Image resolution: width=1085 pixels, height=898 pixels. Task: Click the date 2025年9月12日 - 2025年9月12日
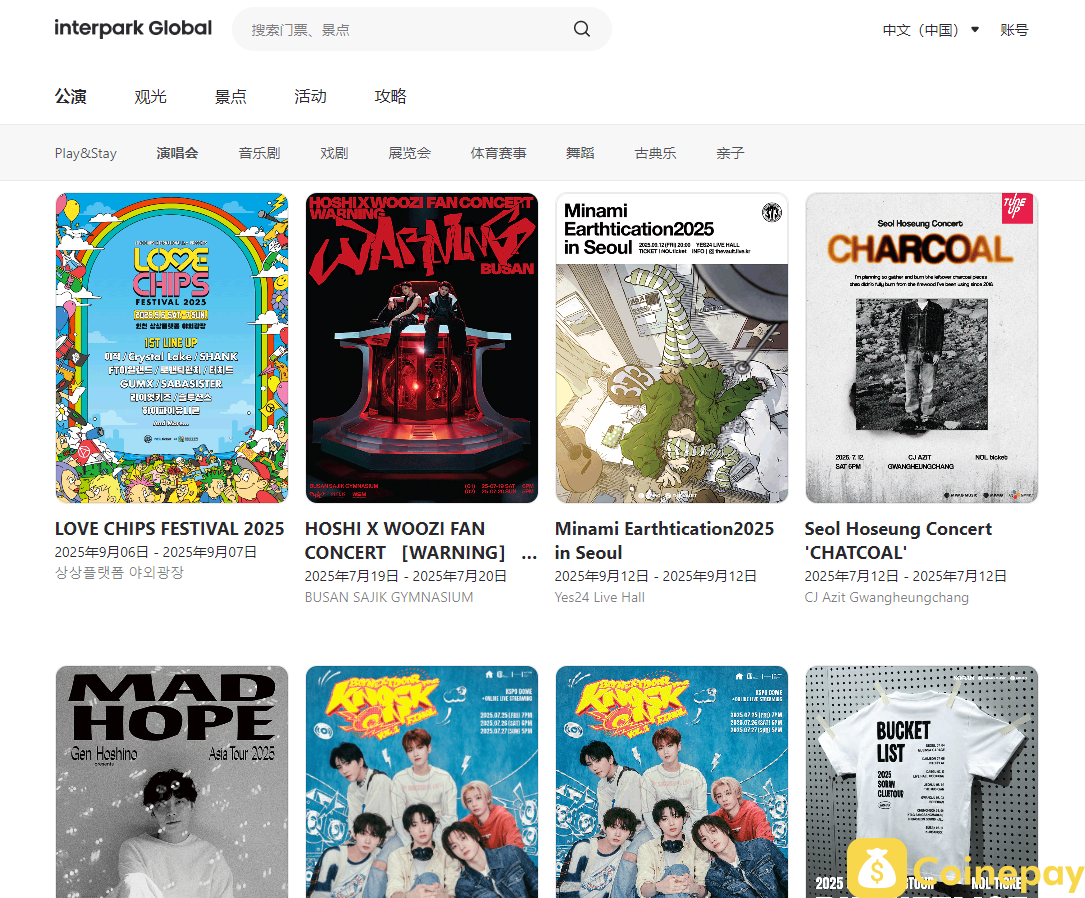click(655, 576)
